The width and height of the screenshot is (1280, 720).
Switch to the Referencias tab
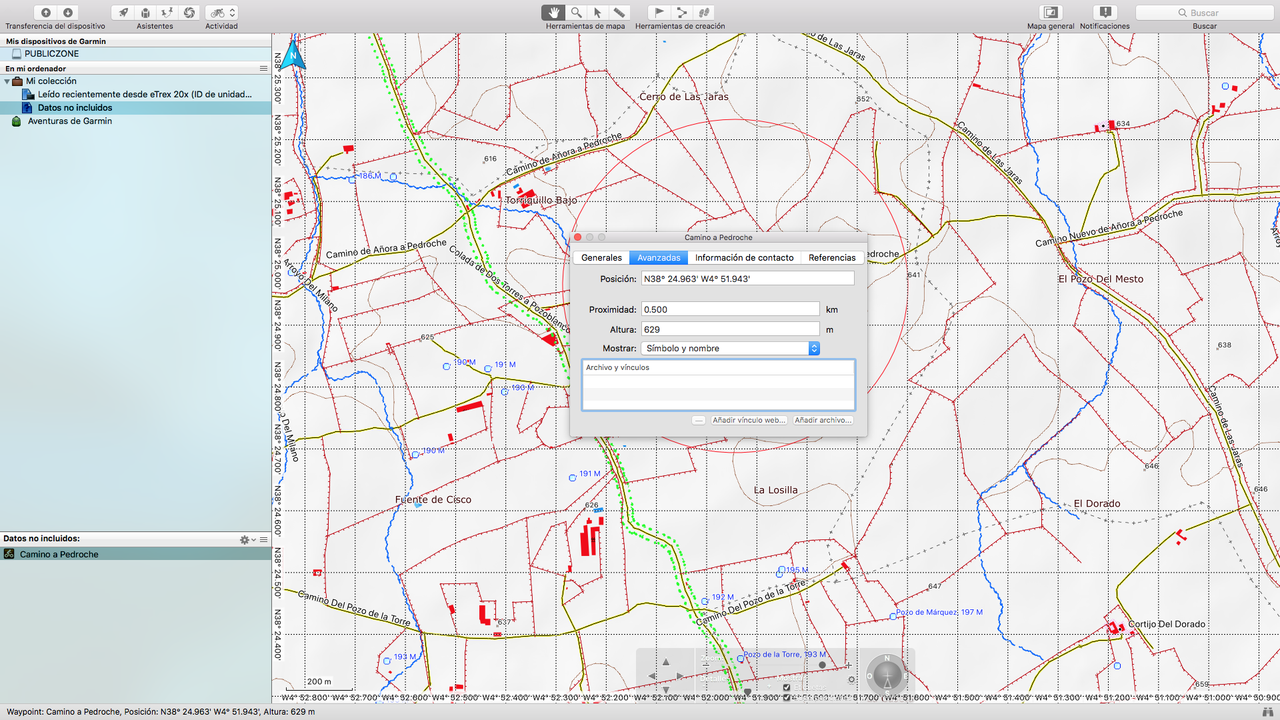click(x=832, y=257)
